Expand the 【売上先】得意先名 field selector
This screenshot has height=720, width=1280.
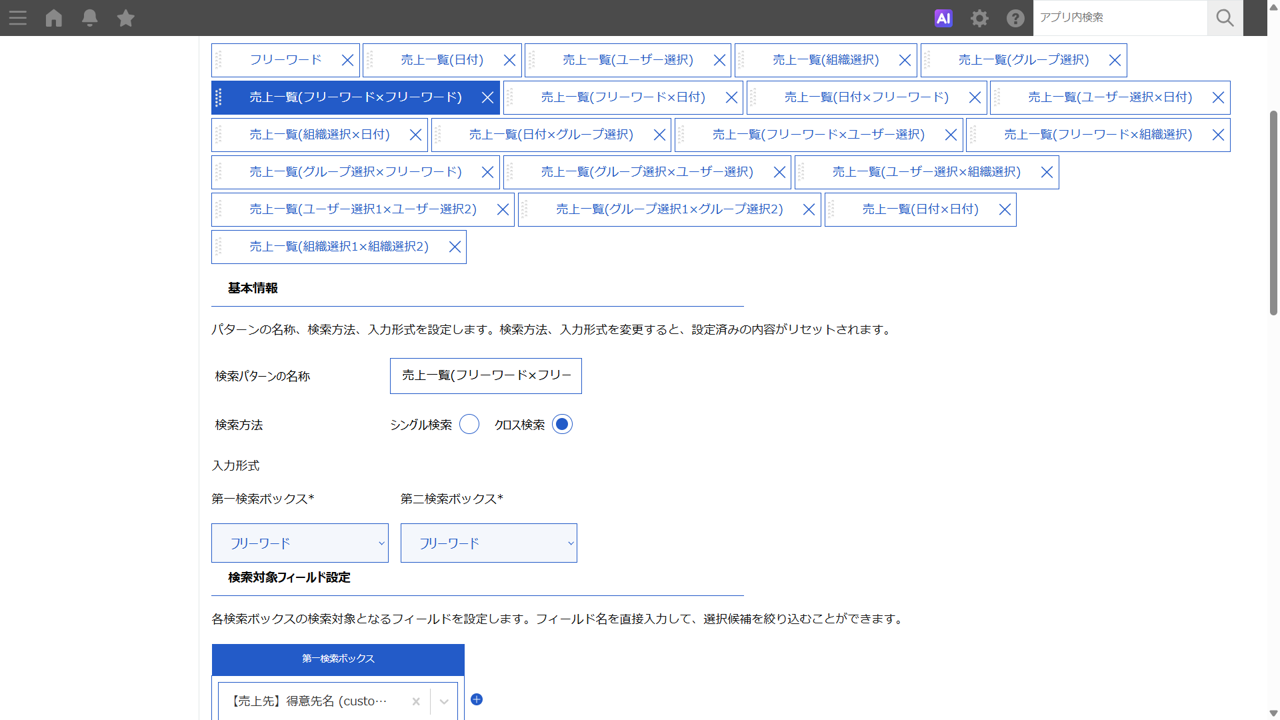(x=443, y=701)
